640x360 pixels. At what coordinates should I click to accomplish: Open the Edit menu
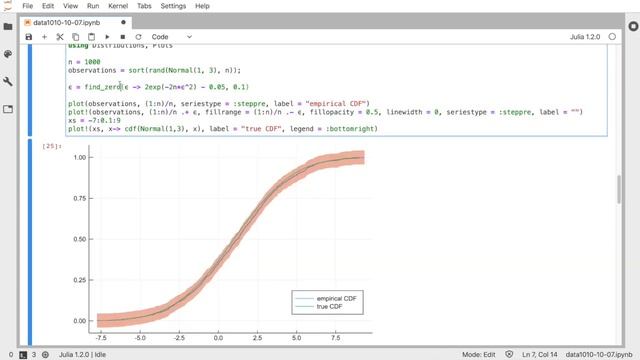click(48, 6)
